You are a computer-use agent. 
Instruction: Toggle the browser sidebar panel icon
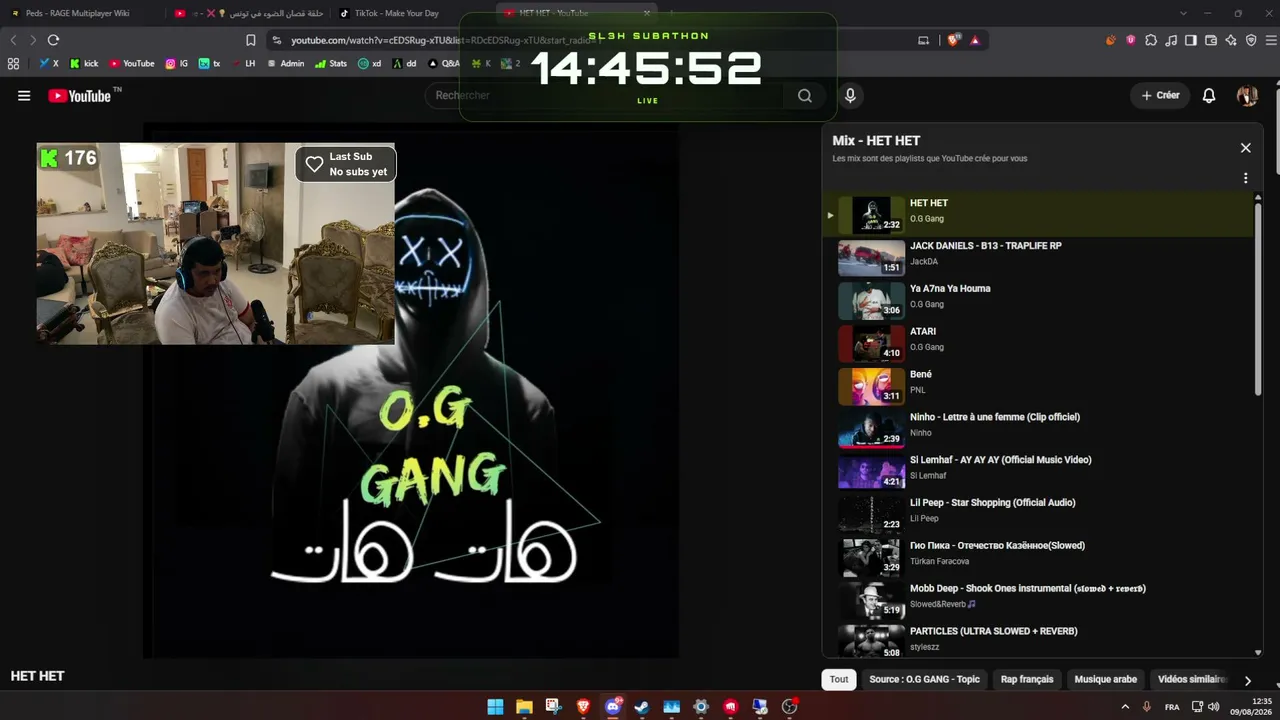coord(1191,40)
